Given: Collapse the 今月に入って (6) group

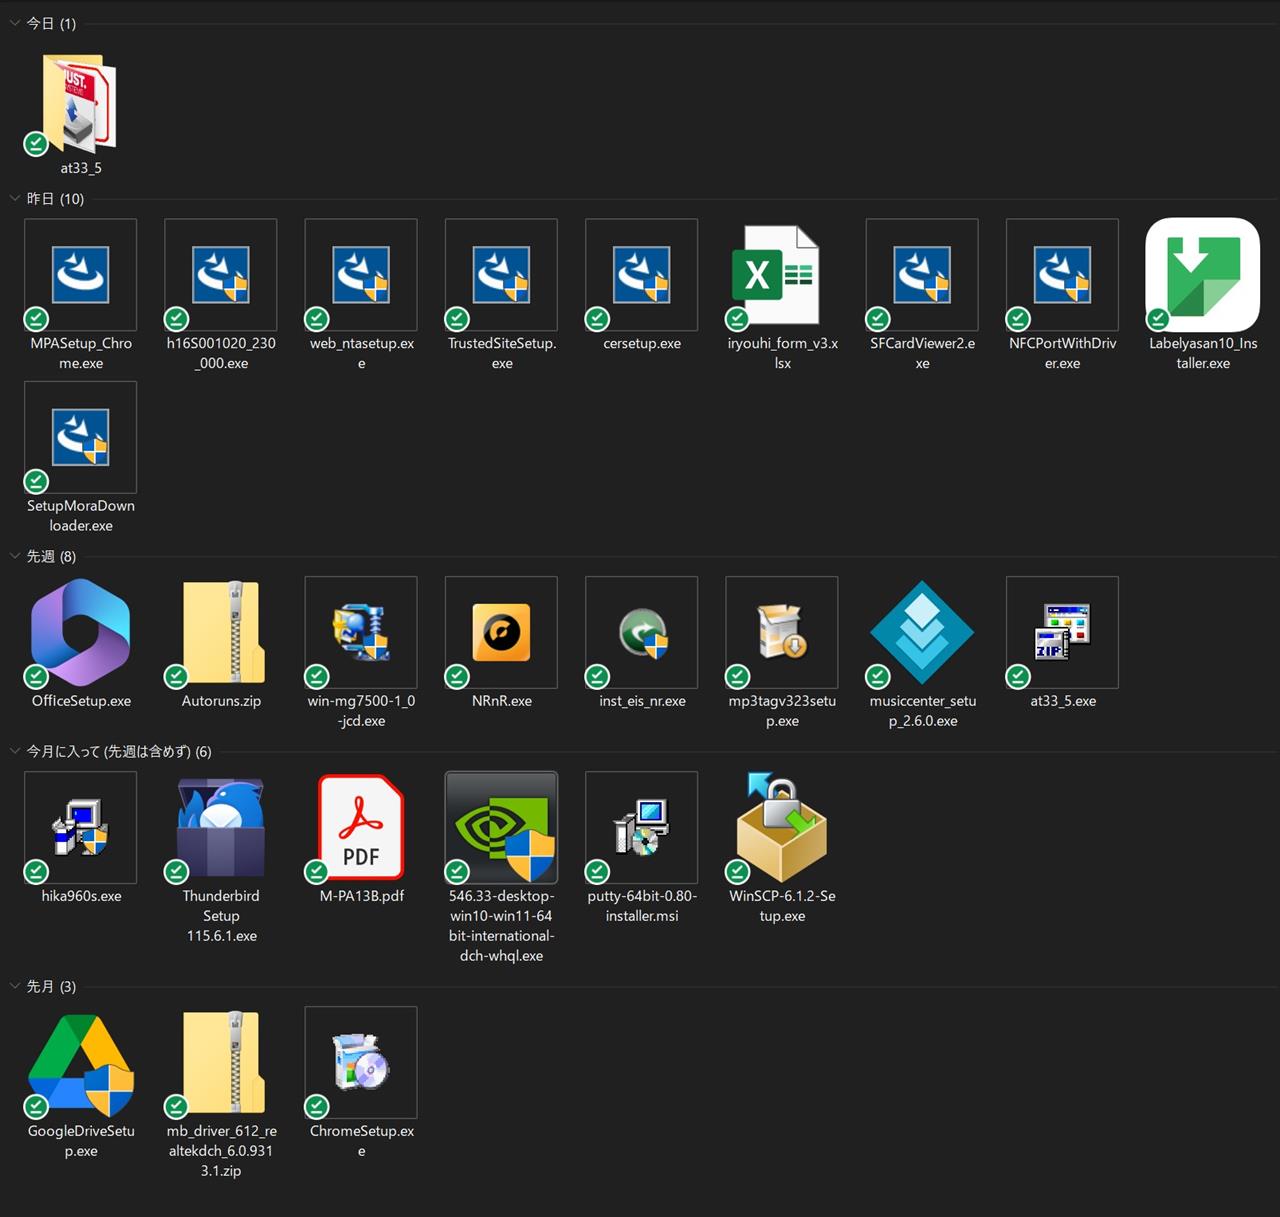Looking at the screenshot, I should (15, 751).
